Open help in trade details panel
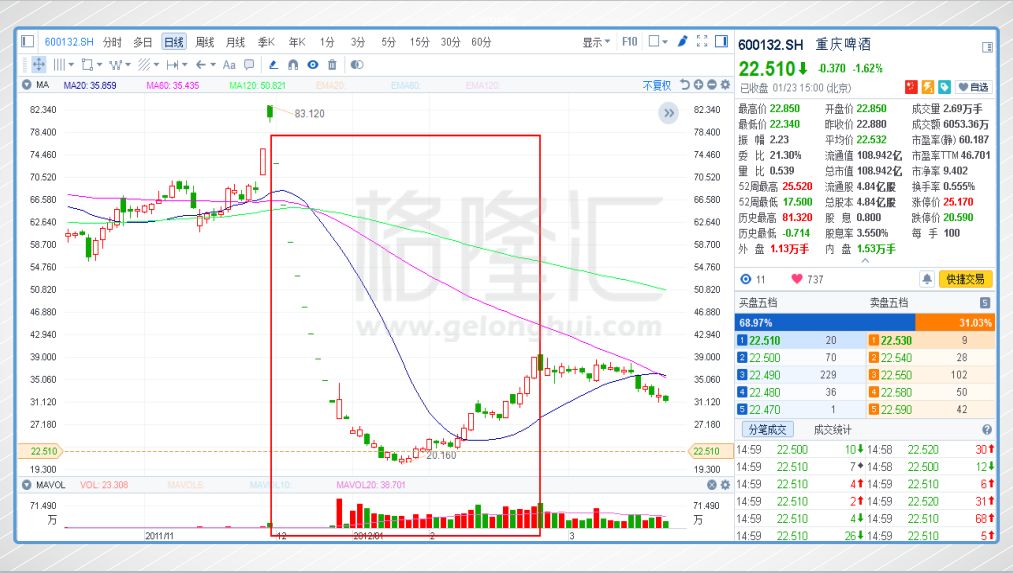1013x573 pixels. pos(987,430)
